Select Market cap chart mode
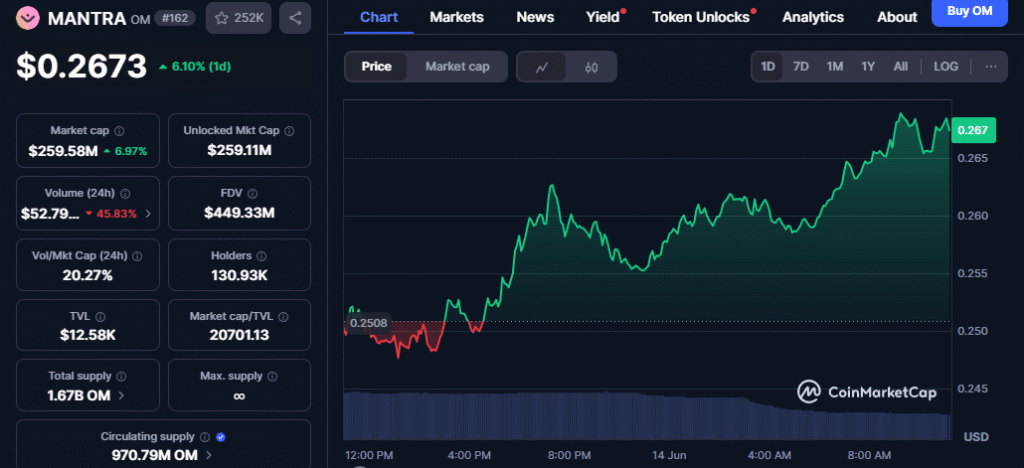 tap(457, 67)
